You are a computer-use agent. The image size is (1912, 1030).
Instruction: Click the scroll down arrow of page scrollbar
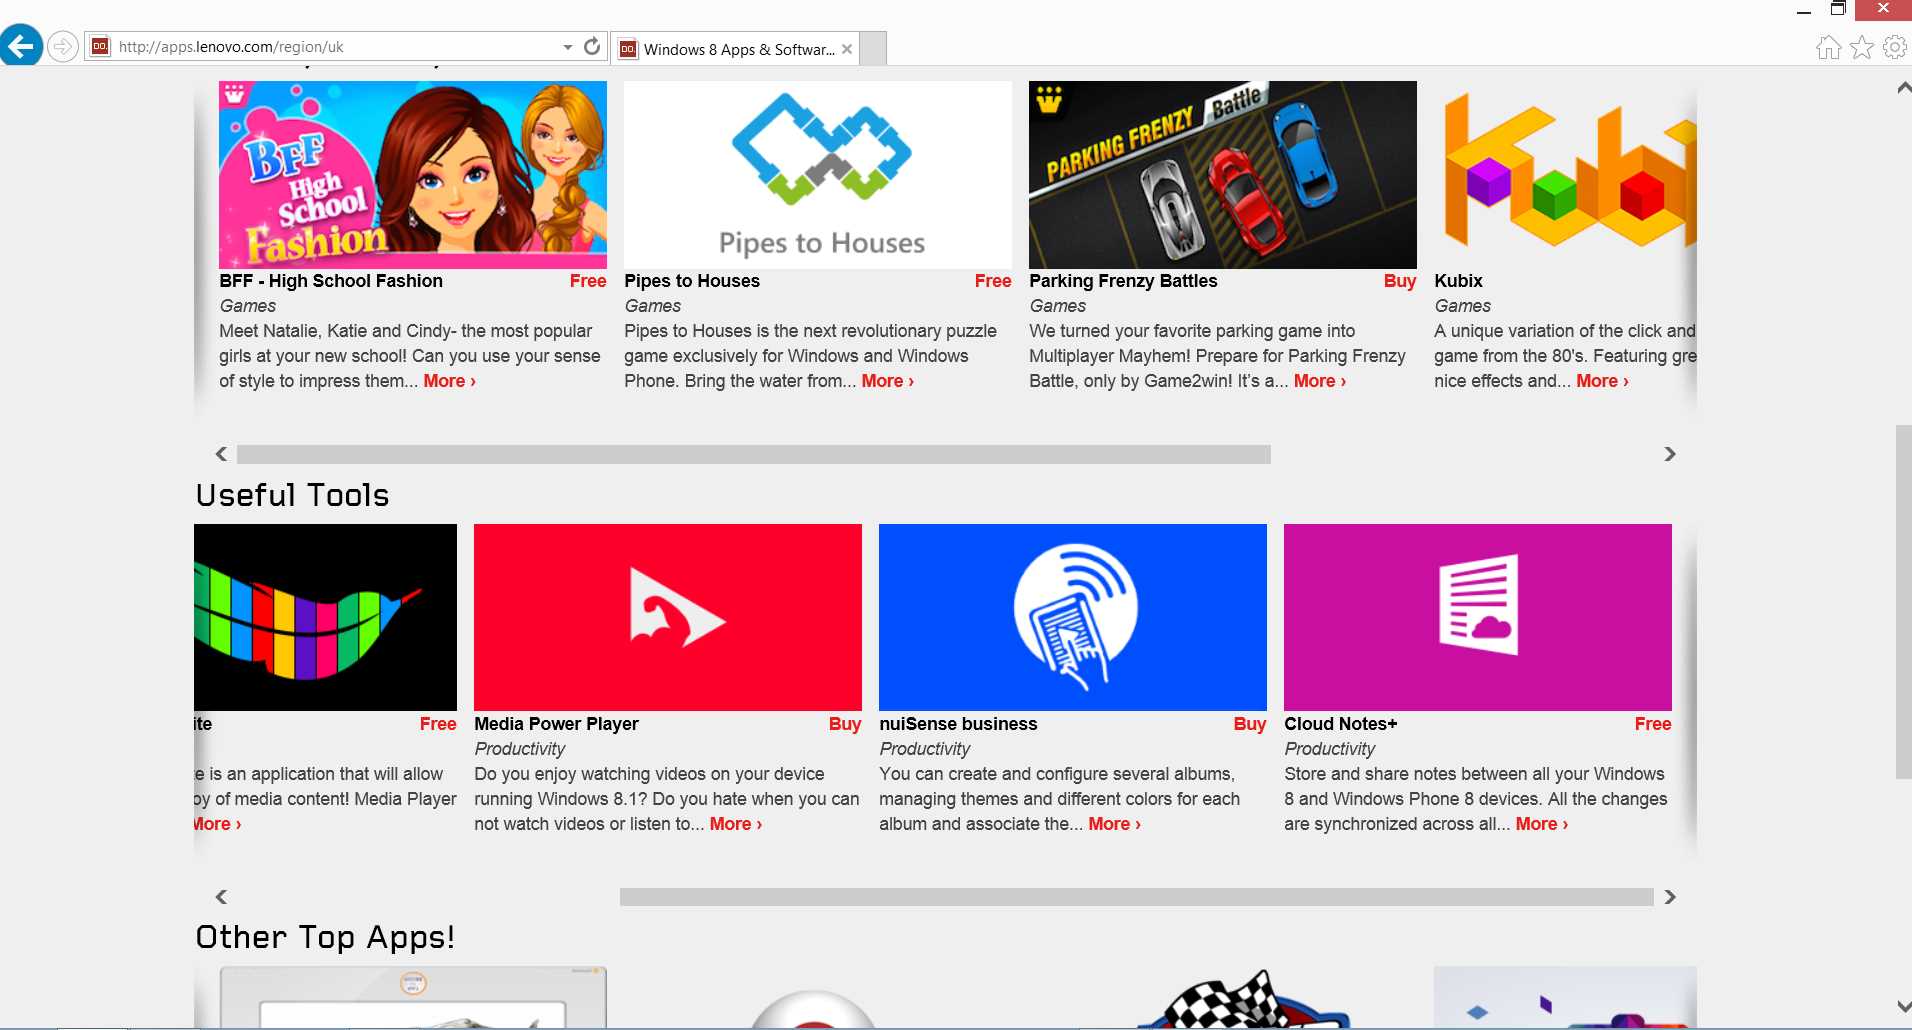[x=1903, y=1006]
